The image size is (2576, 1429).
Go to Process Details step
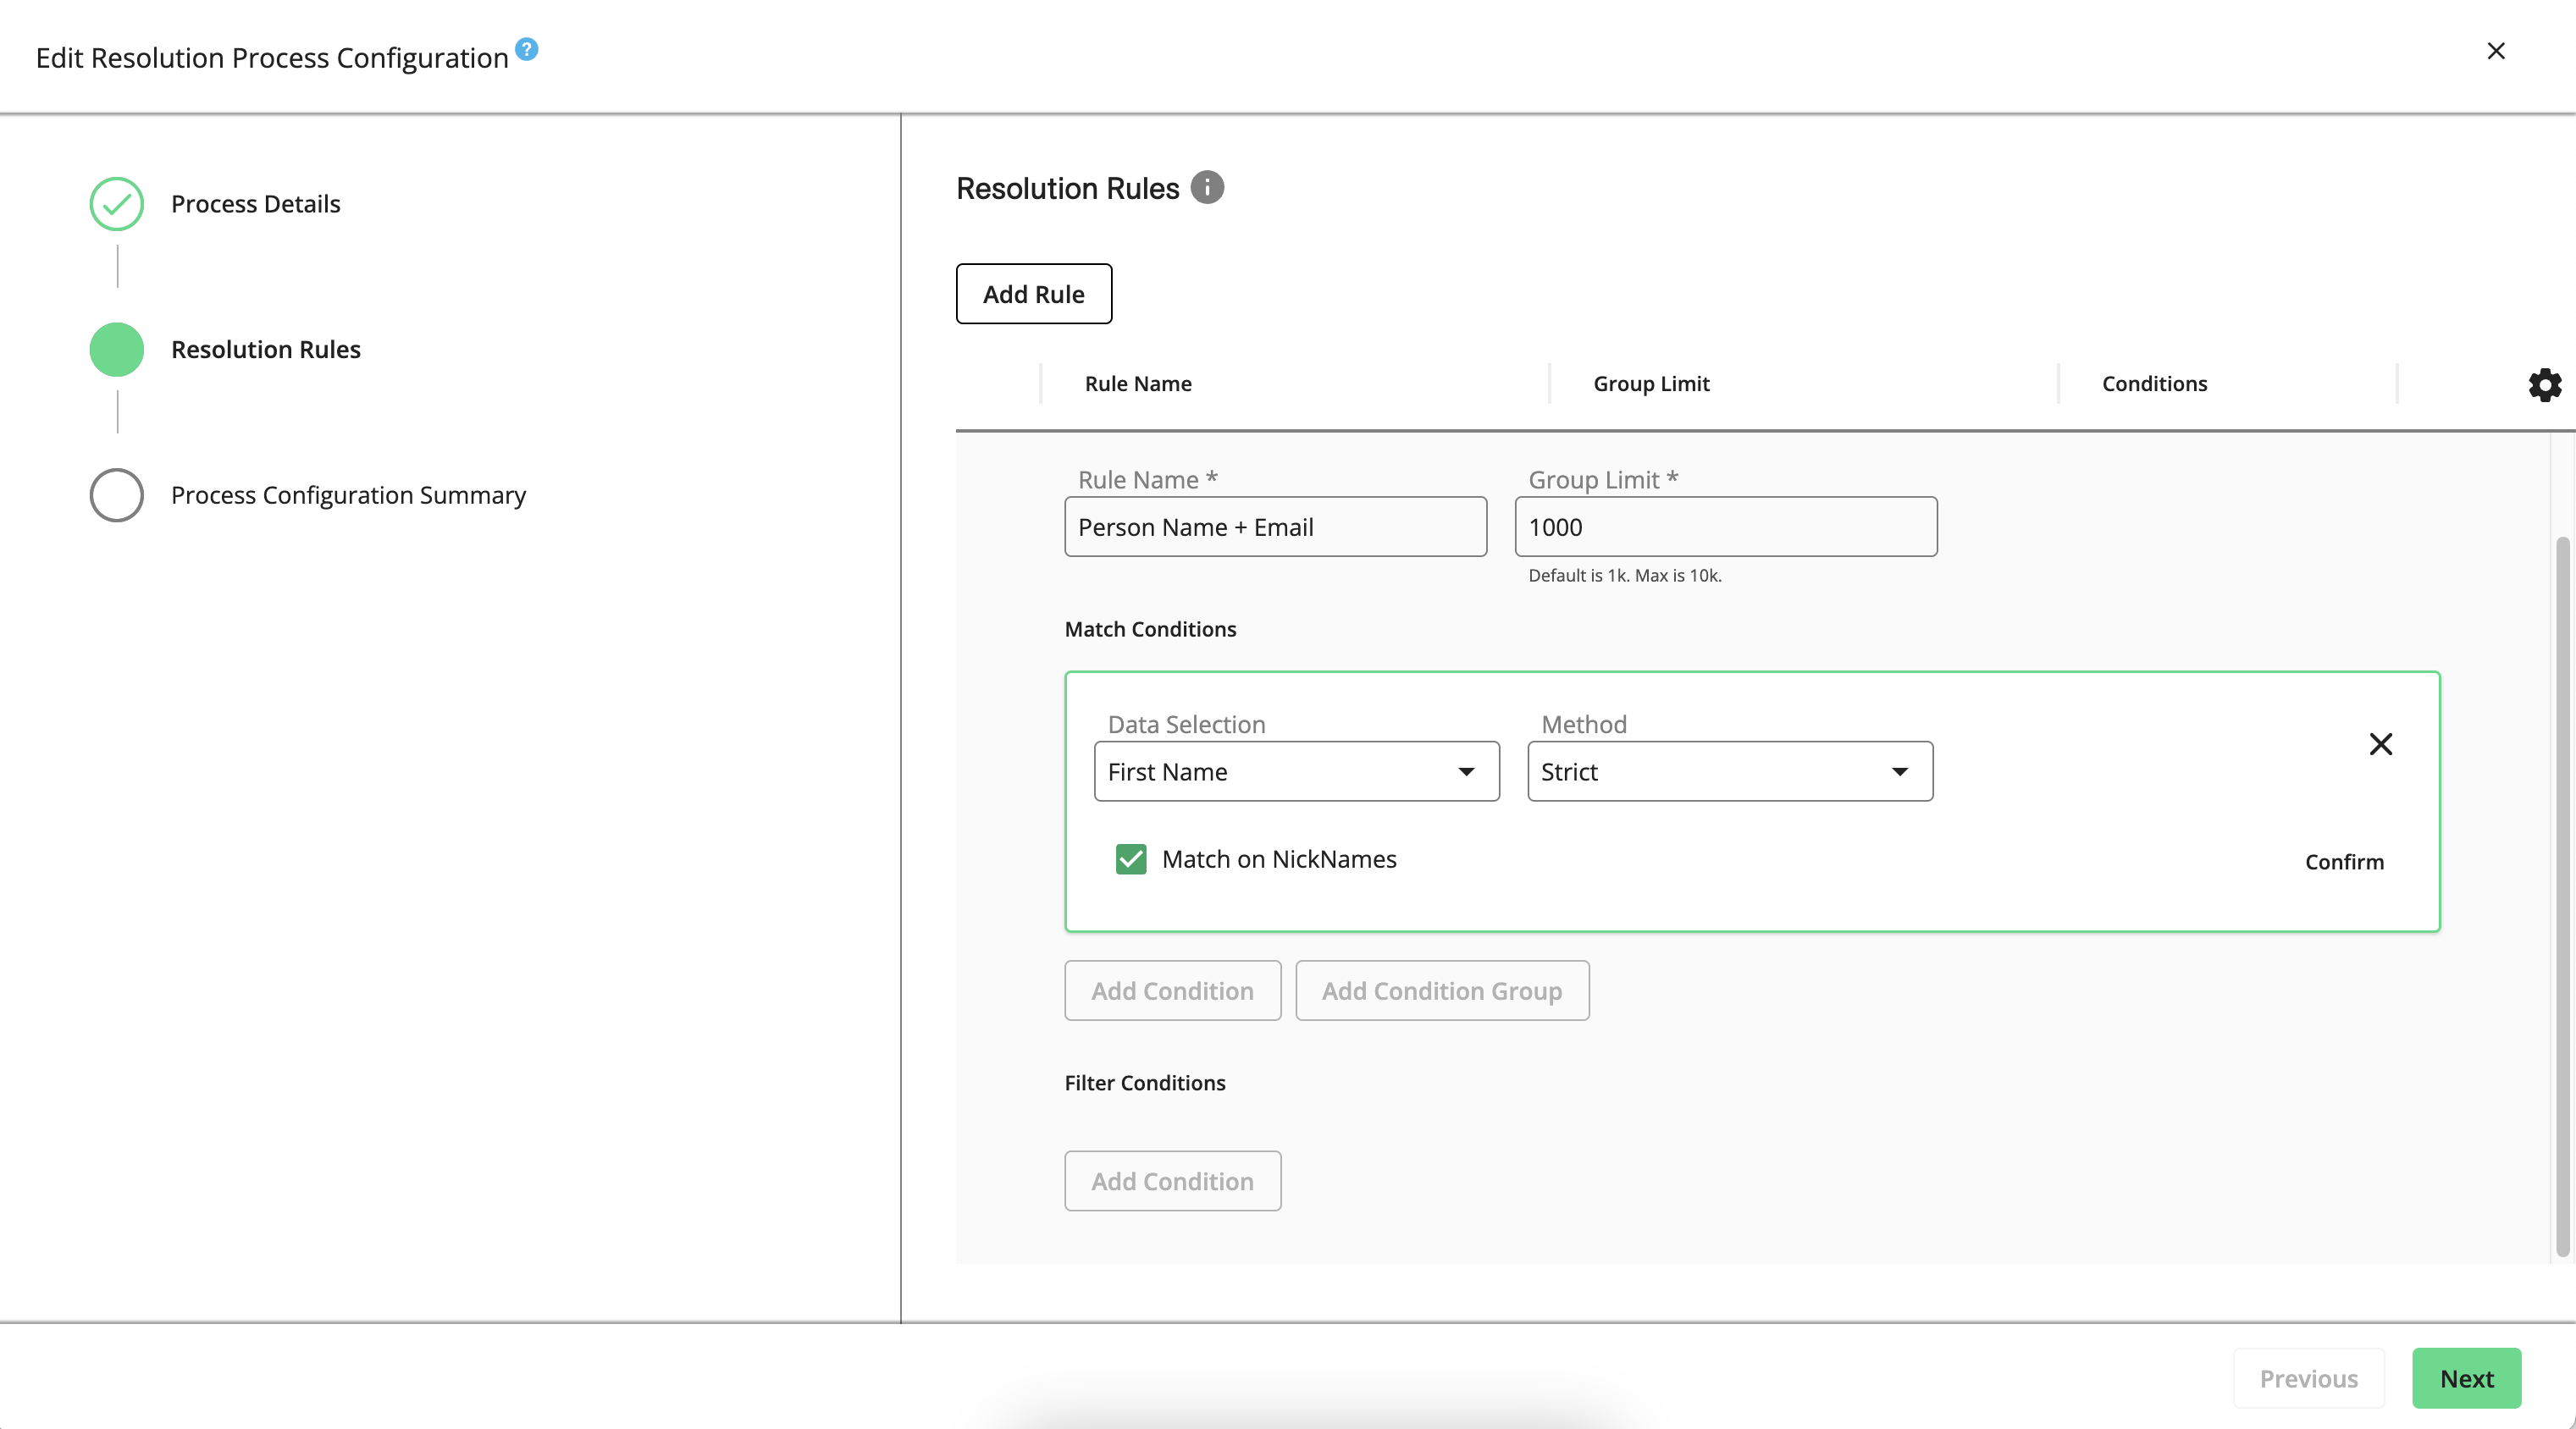(x=255, y=204)
